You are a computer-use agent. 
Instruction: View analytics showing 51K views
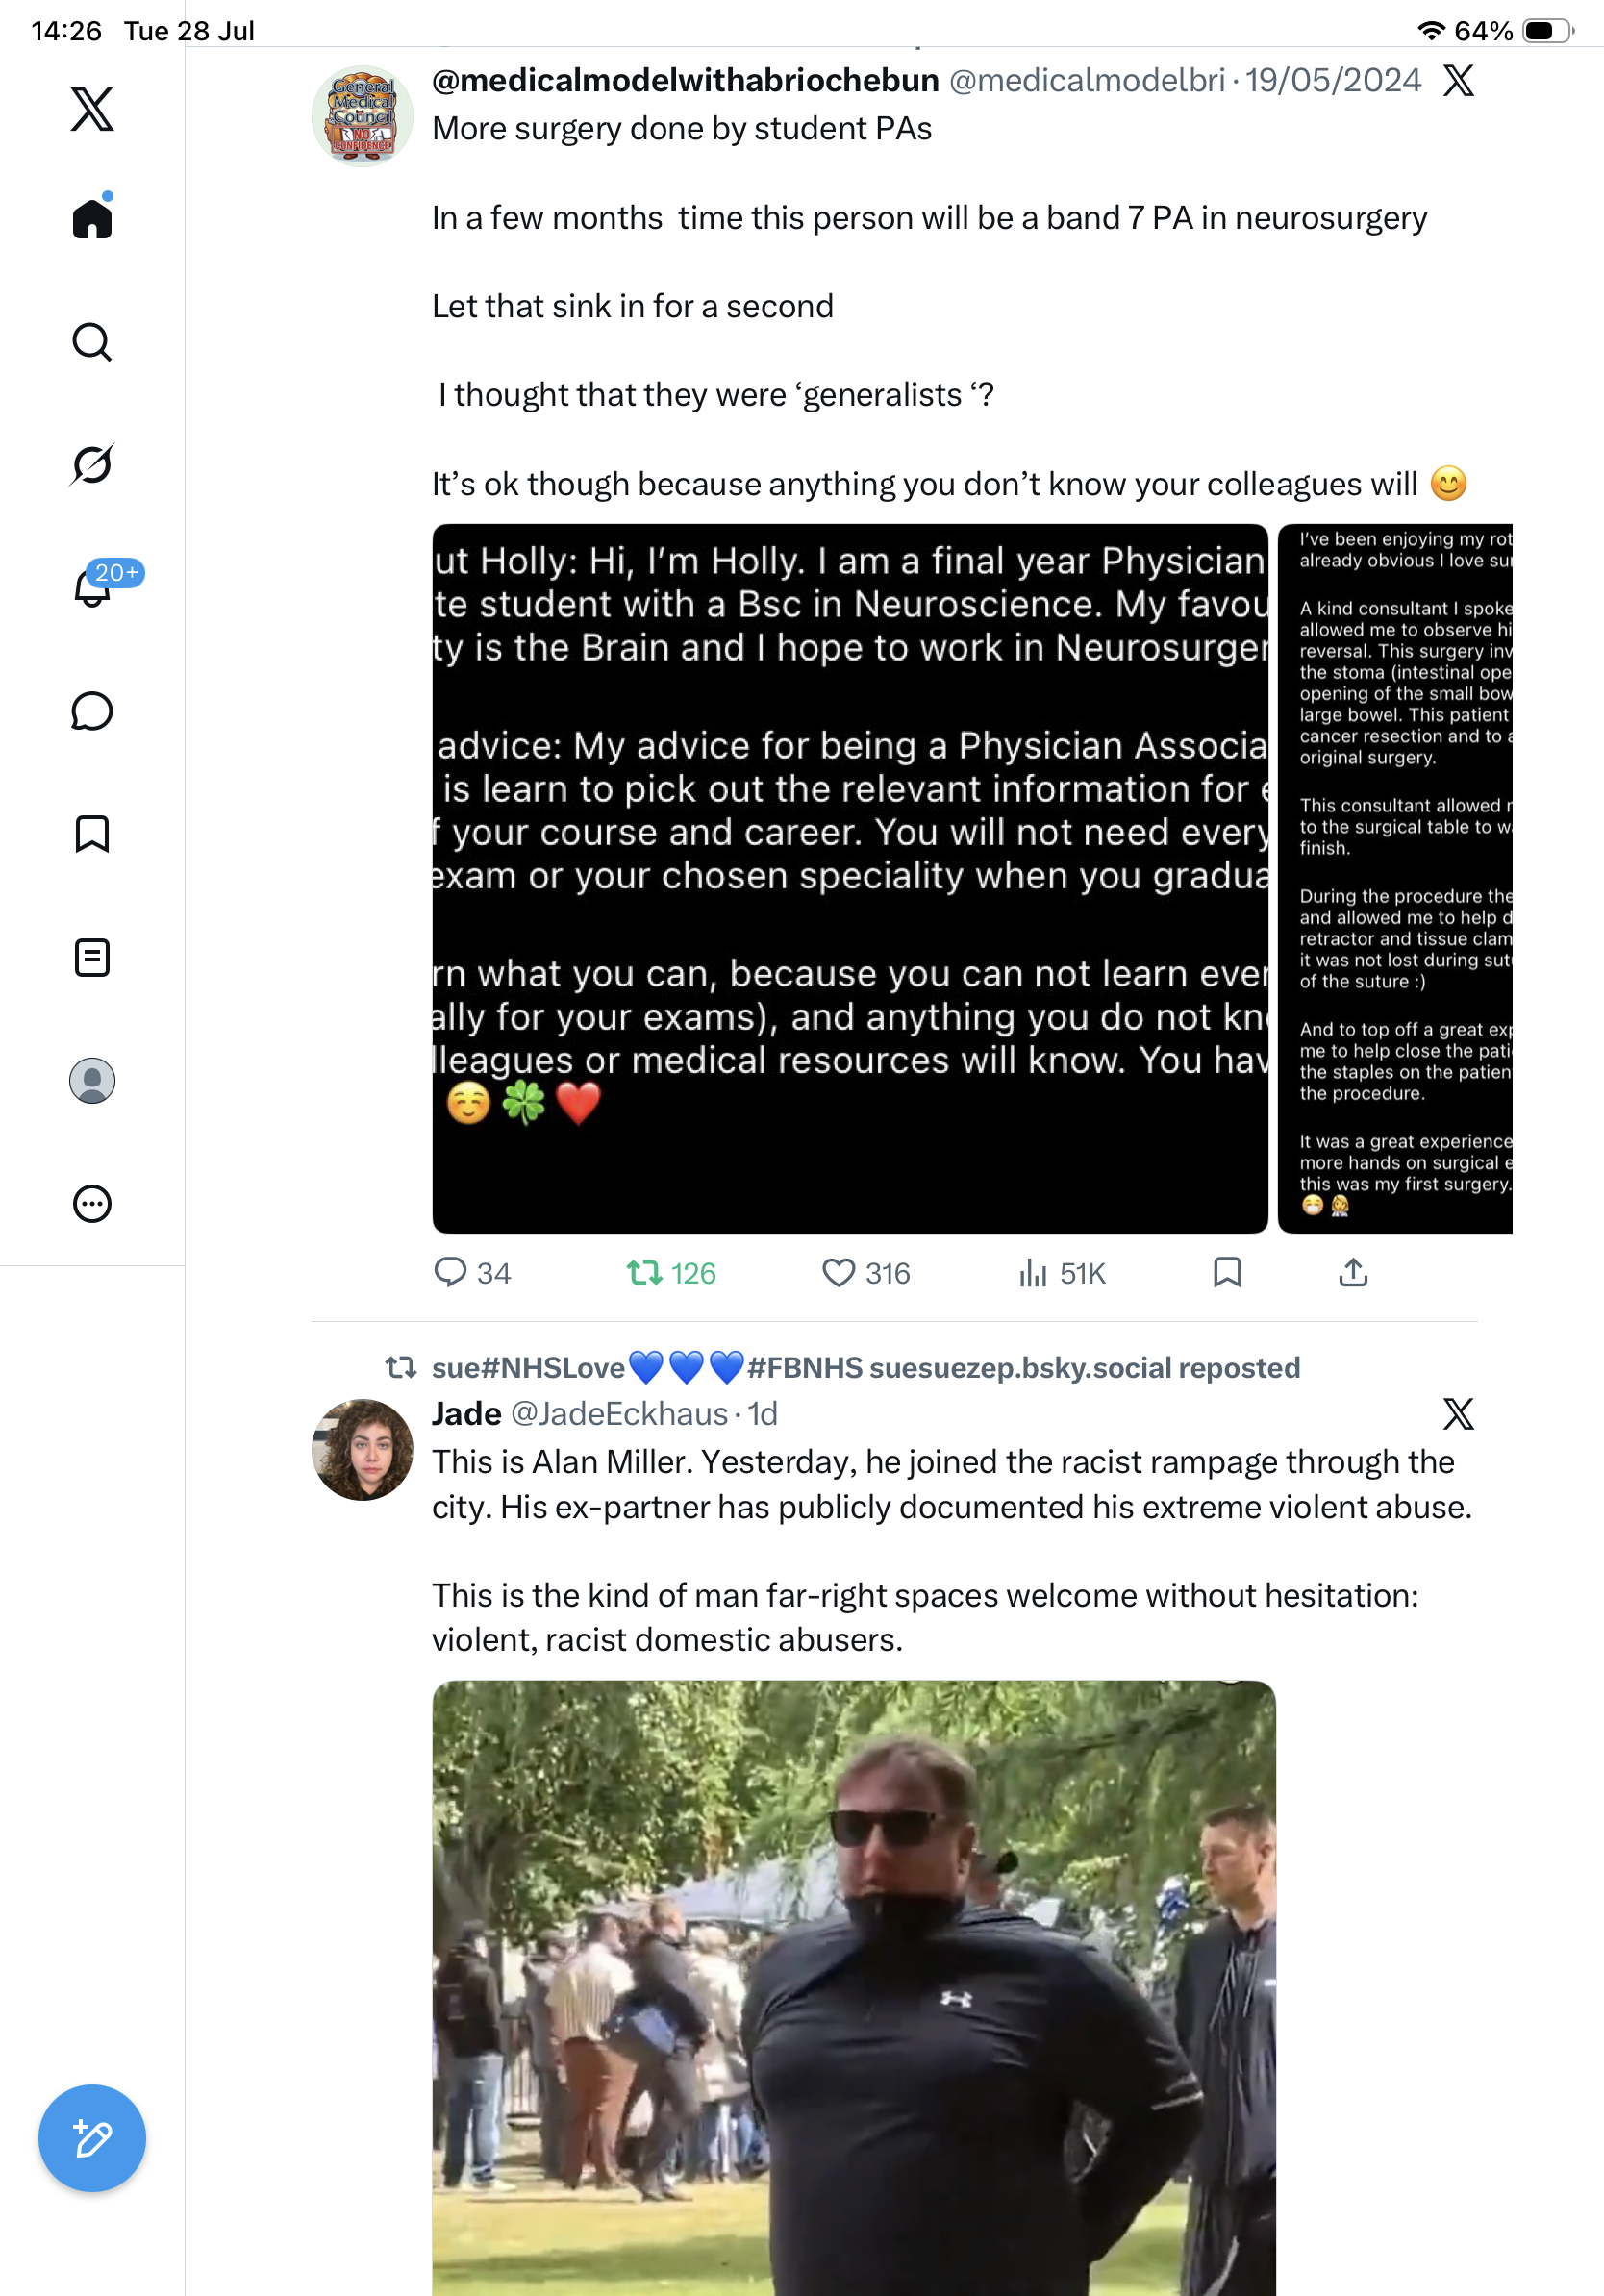point(1061,1273)
